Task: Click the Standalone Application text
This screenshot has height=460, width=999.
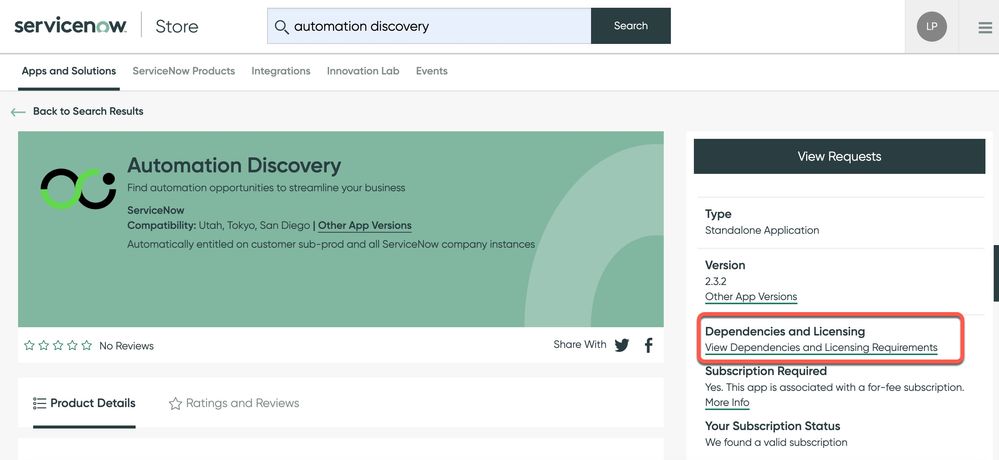Action: (x=762, y=231)
